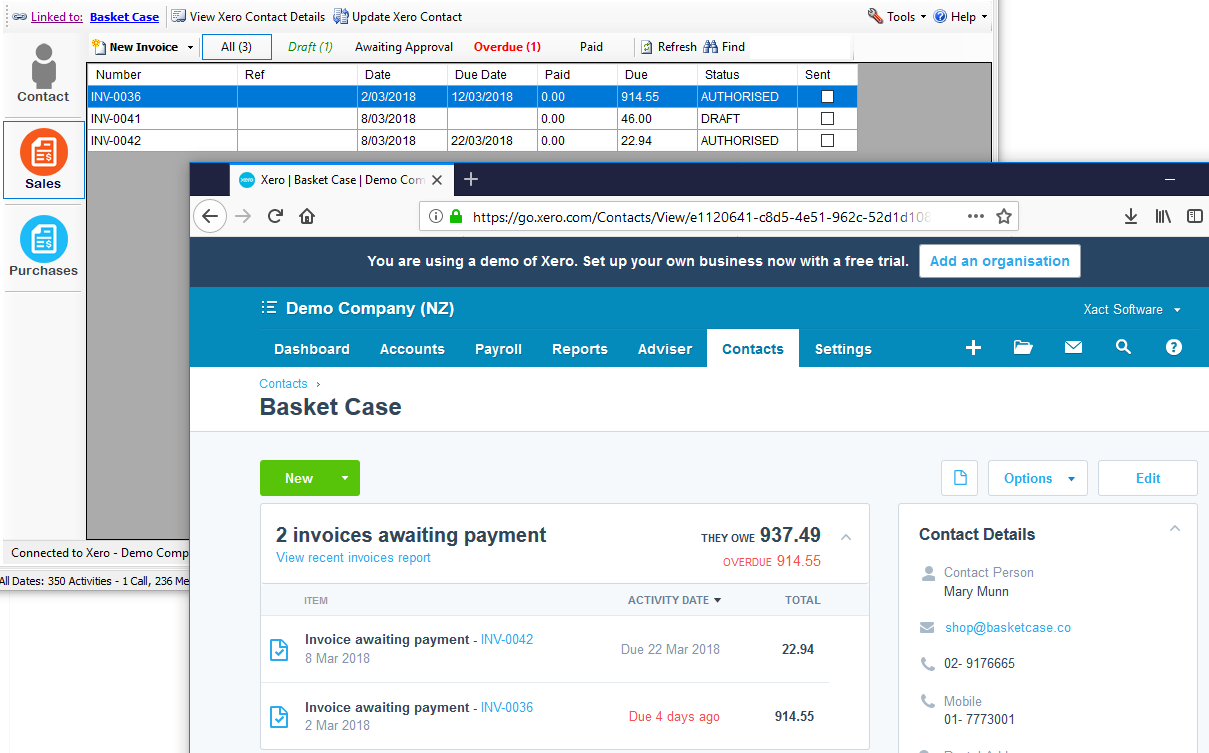Viewport: 1209px width, 753px height.
Task: Click Find with binoculars icon
Action: pos(725,47)
